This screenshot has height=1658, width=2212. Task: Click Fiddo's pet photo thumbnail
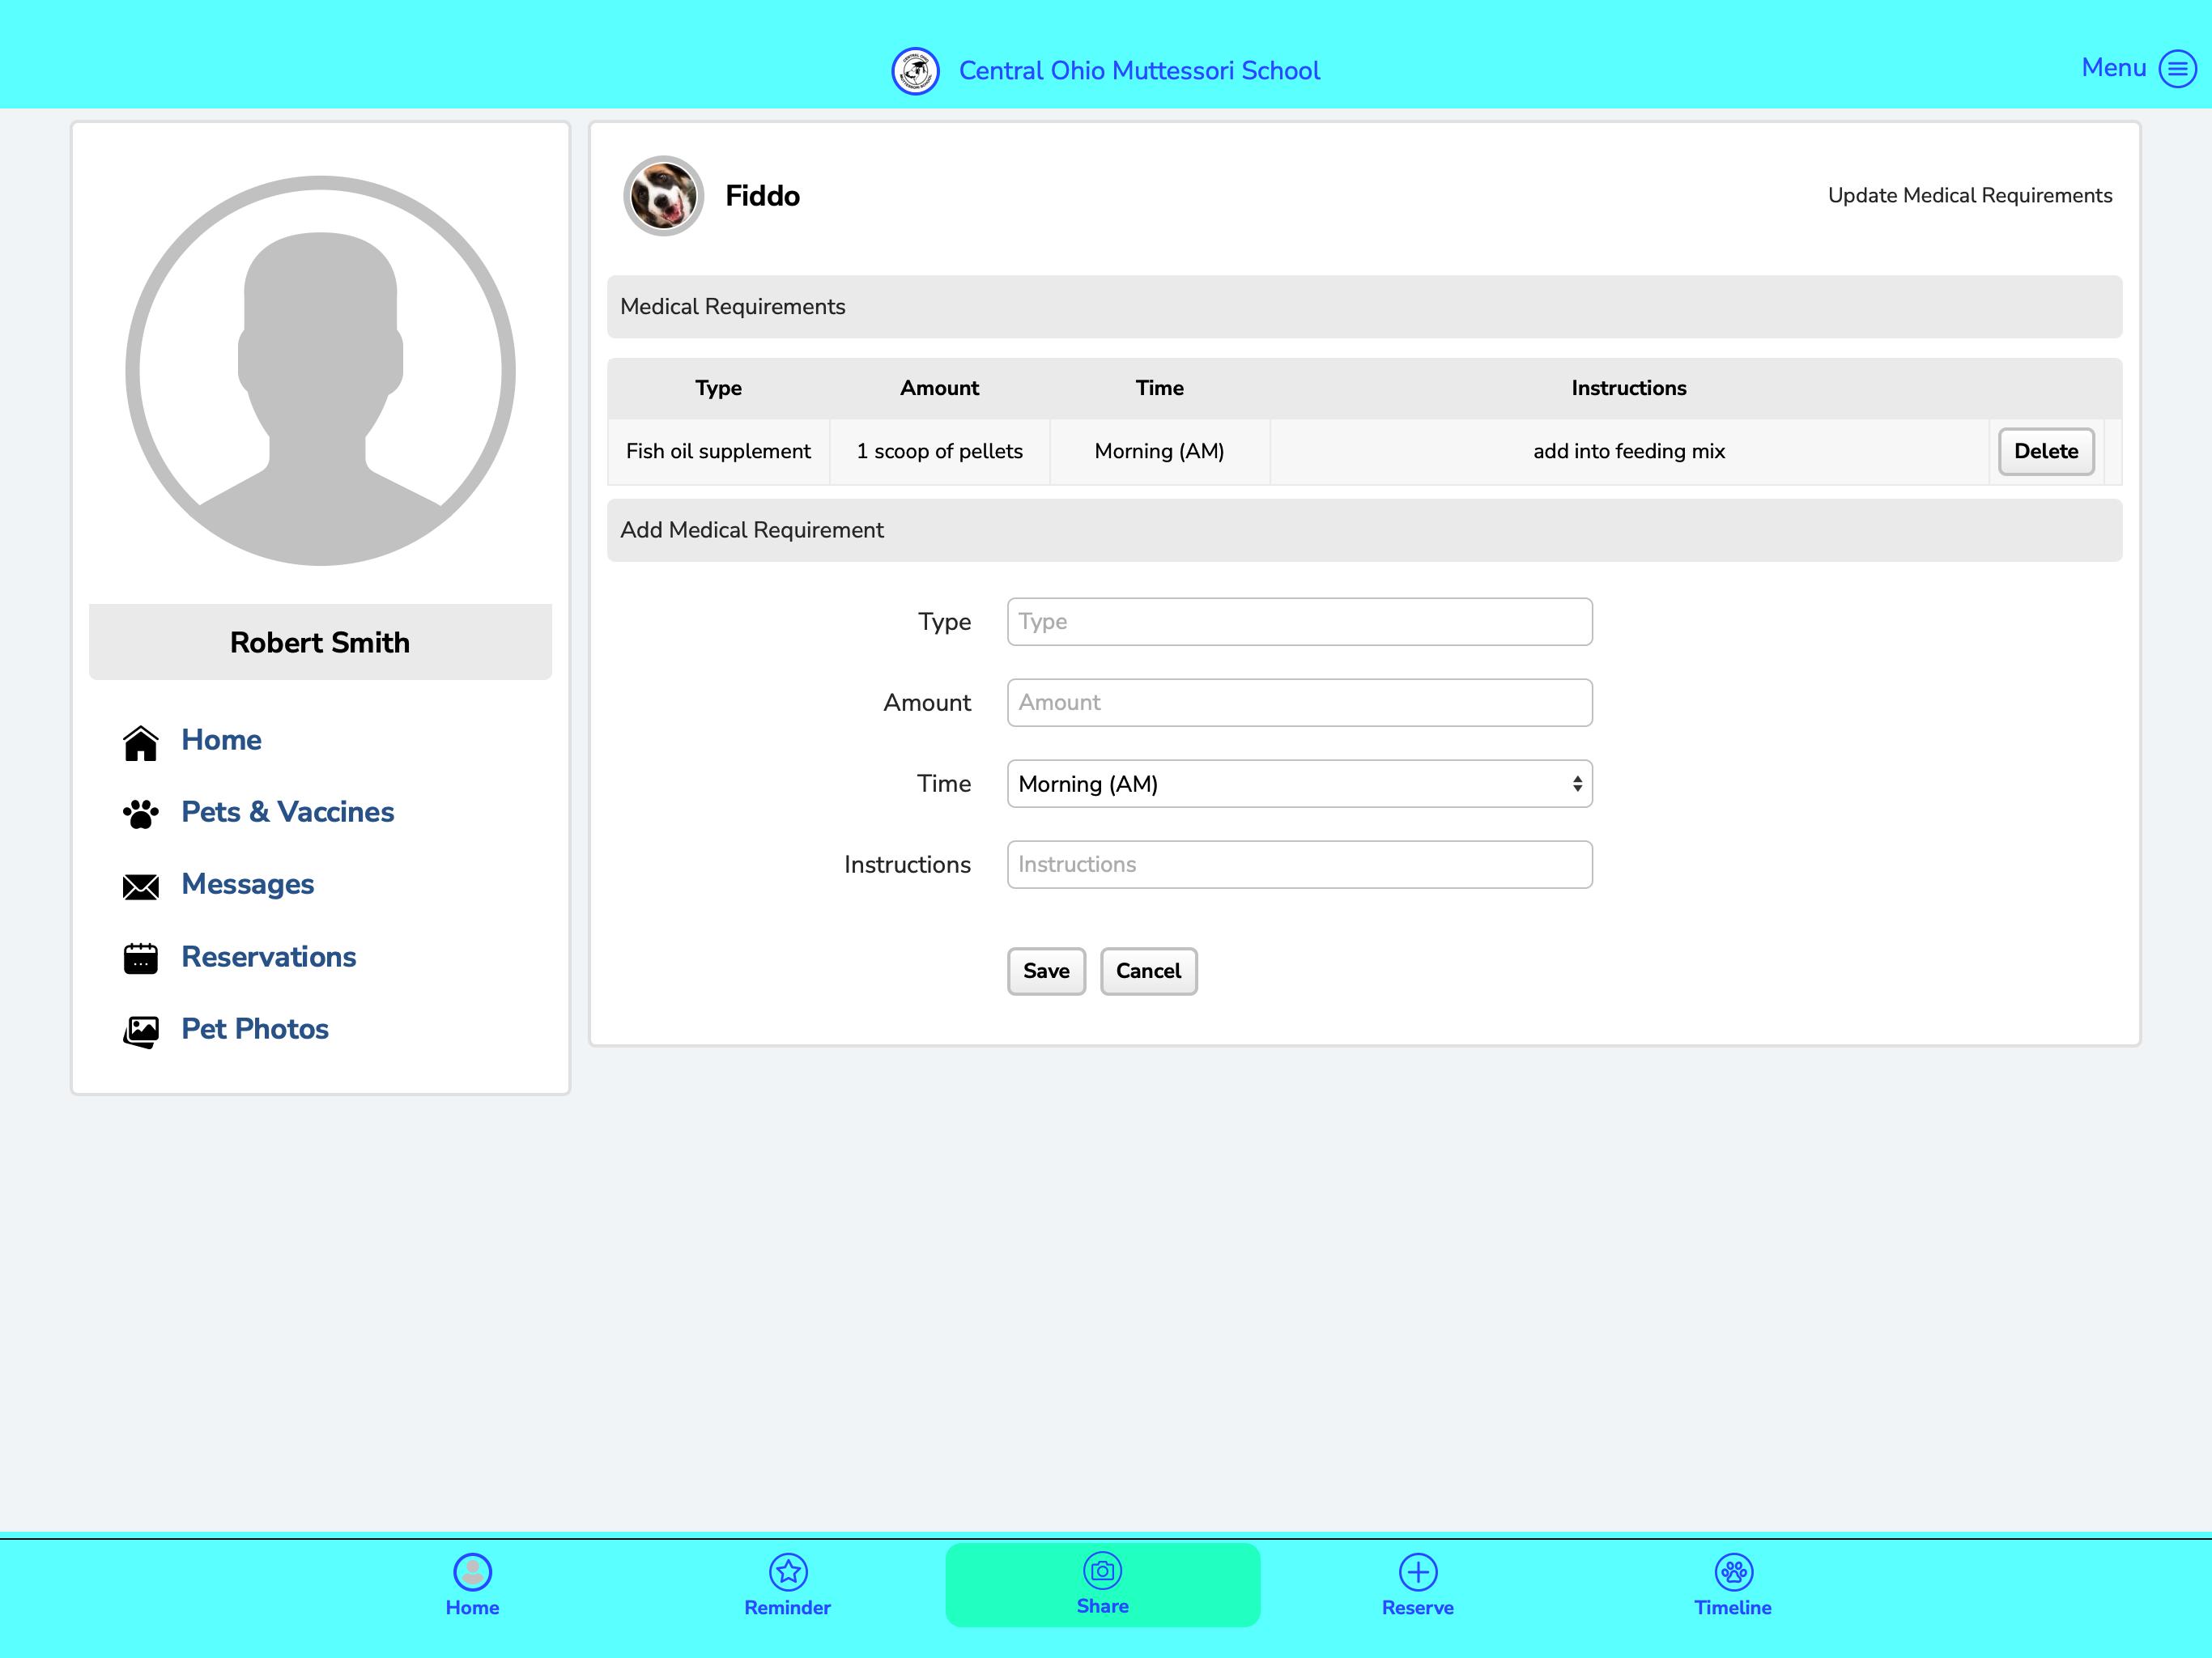click(663, 196)
